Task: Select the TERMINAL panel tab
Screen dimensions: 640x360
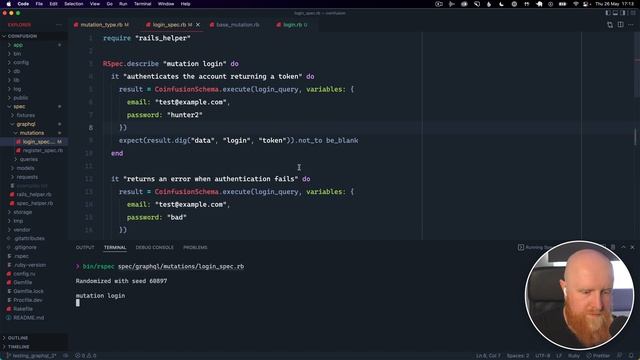Action: coord(115,247)
